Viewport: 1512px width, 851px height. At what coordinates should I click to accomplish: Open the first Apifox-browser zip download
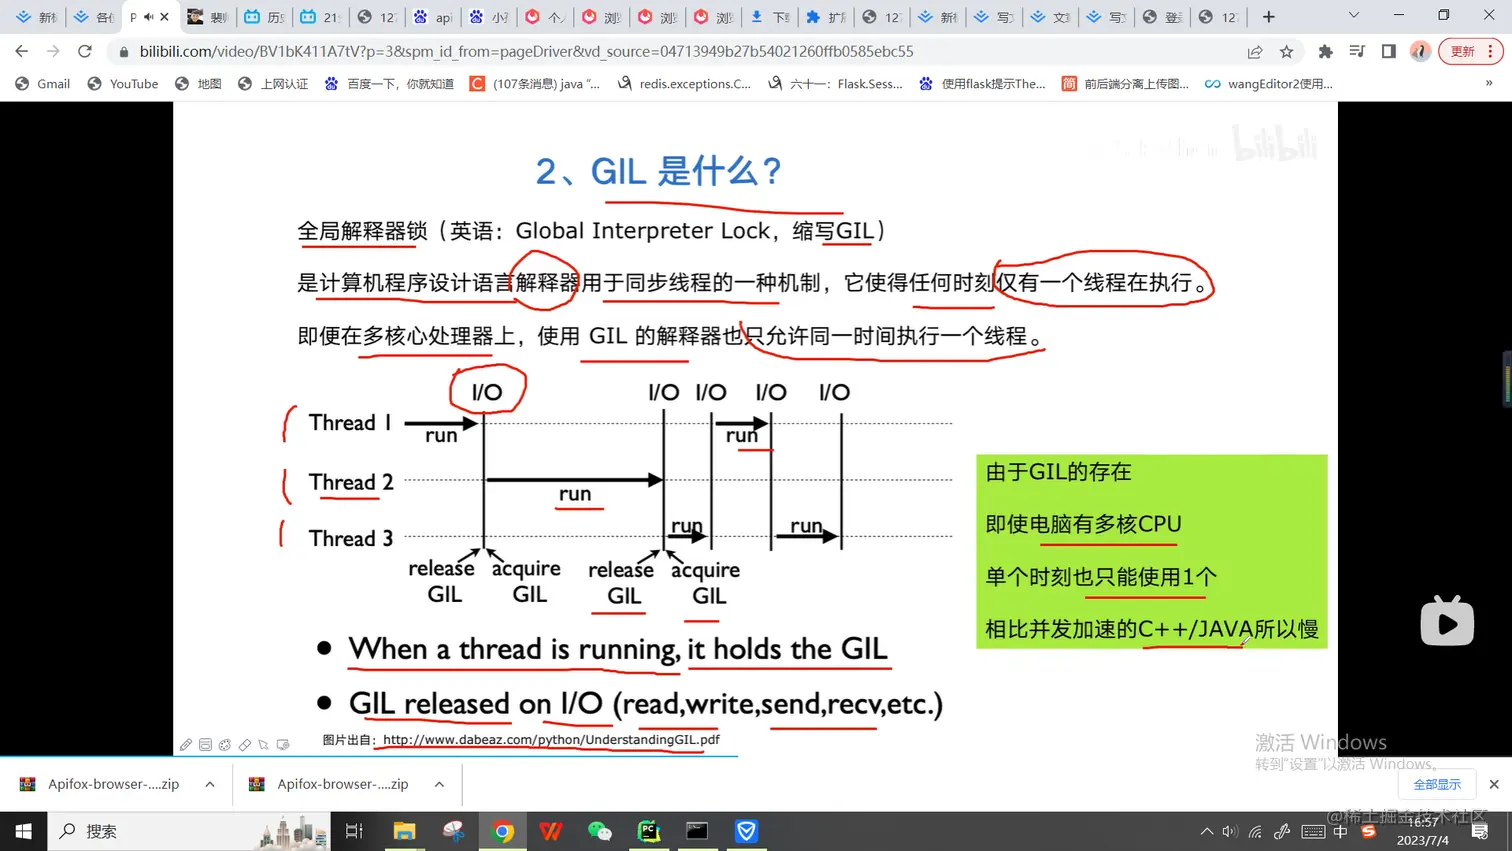(x=99, y=784)
